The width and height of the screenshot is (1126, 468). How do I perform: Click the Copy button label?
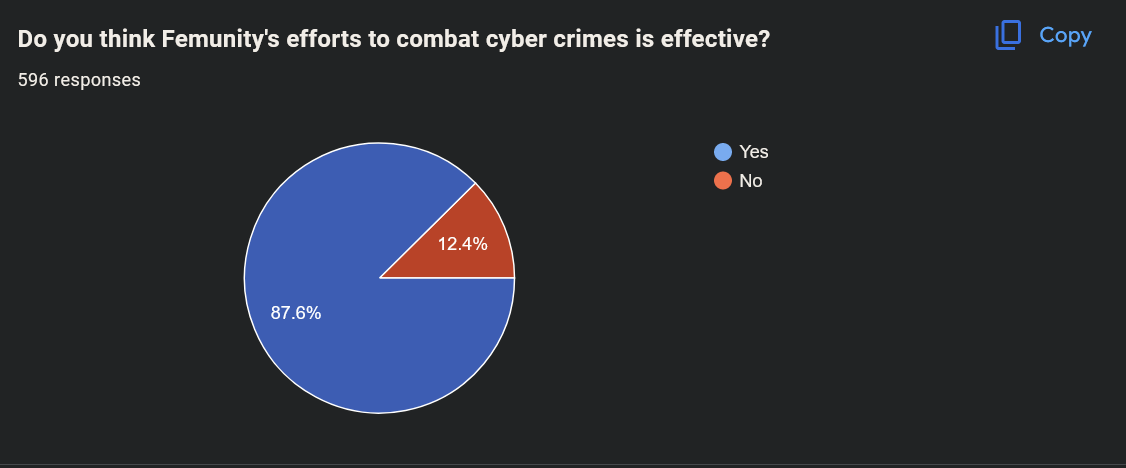coord(1066,35)
